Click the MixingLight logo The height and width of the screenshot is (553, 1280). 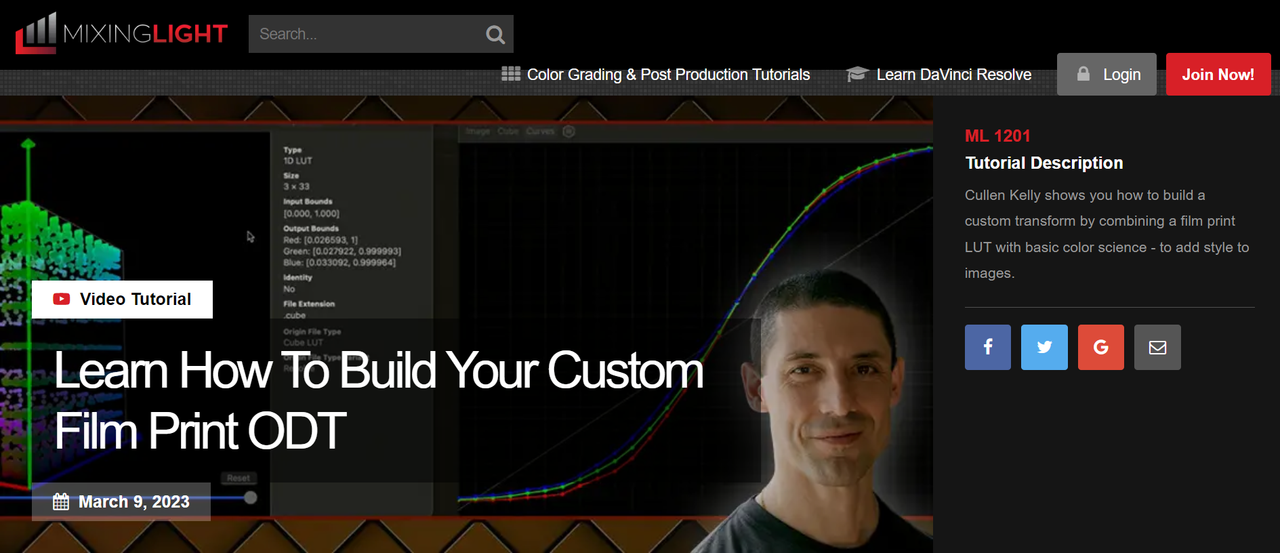(121, 33)
